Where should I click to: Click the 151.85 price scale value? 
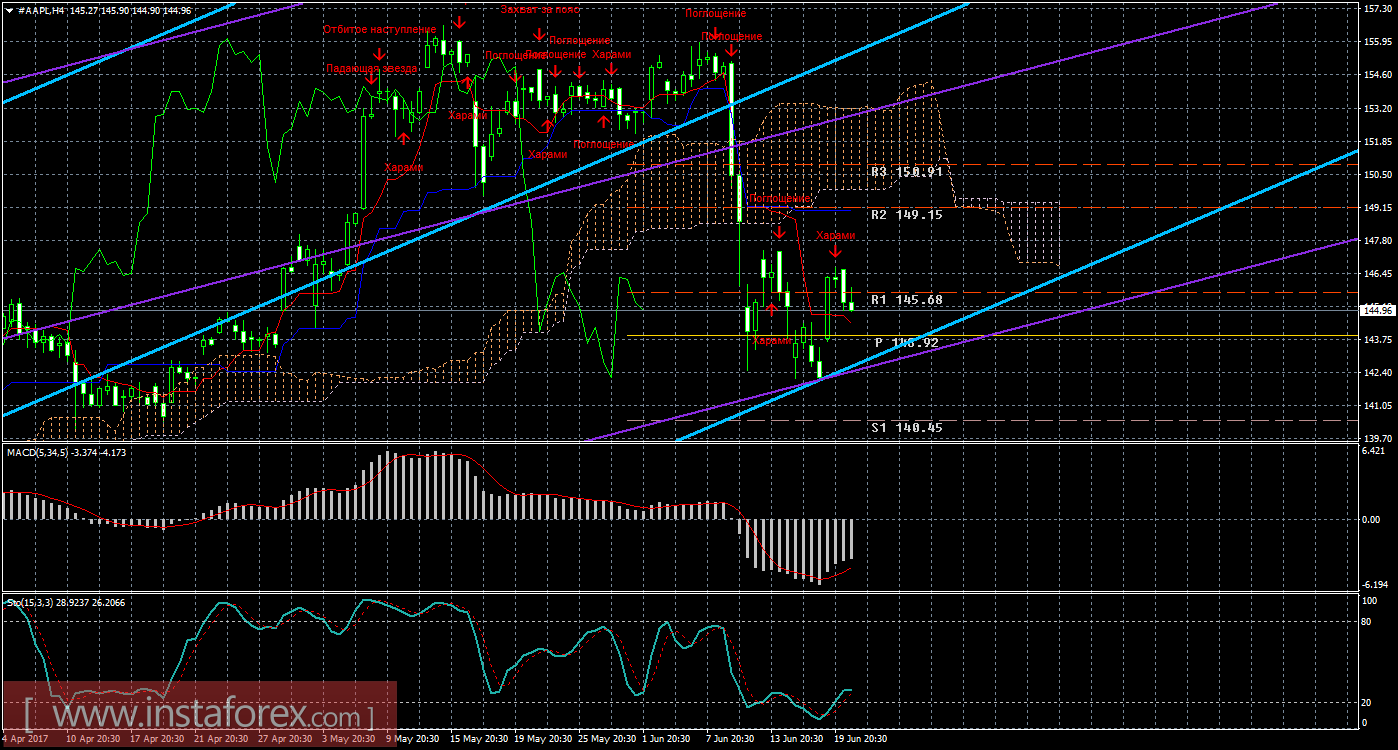click(x=1378, y=141)
